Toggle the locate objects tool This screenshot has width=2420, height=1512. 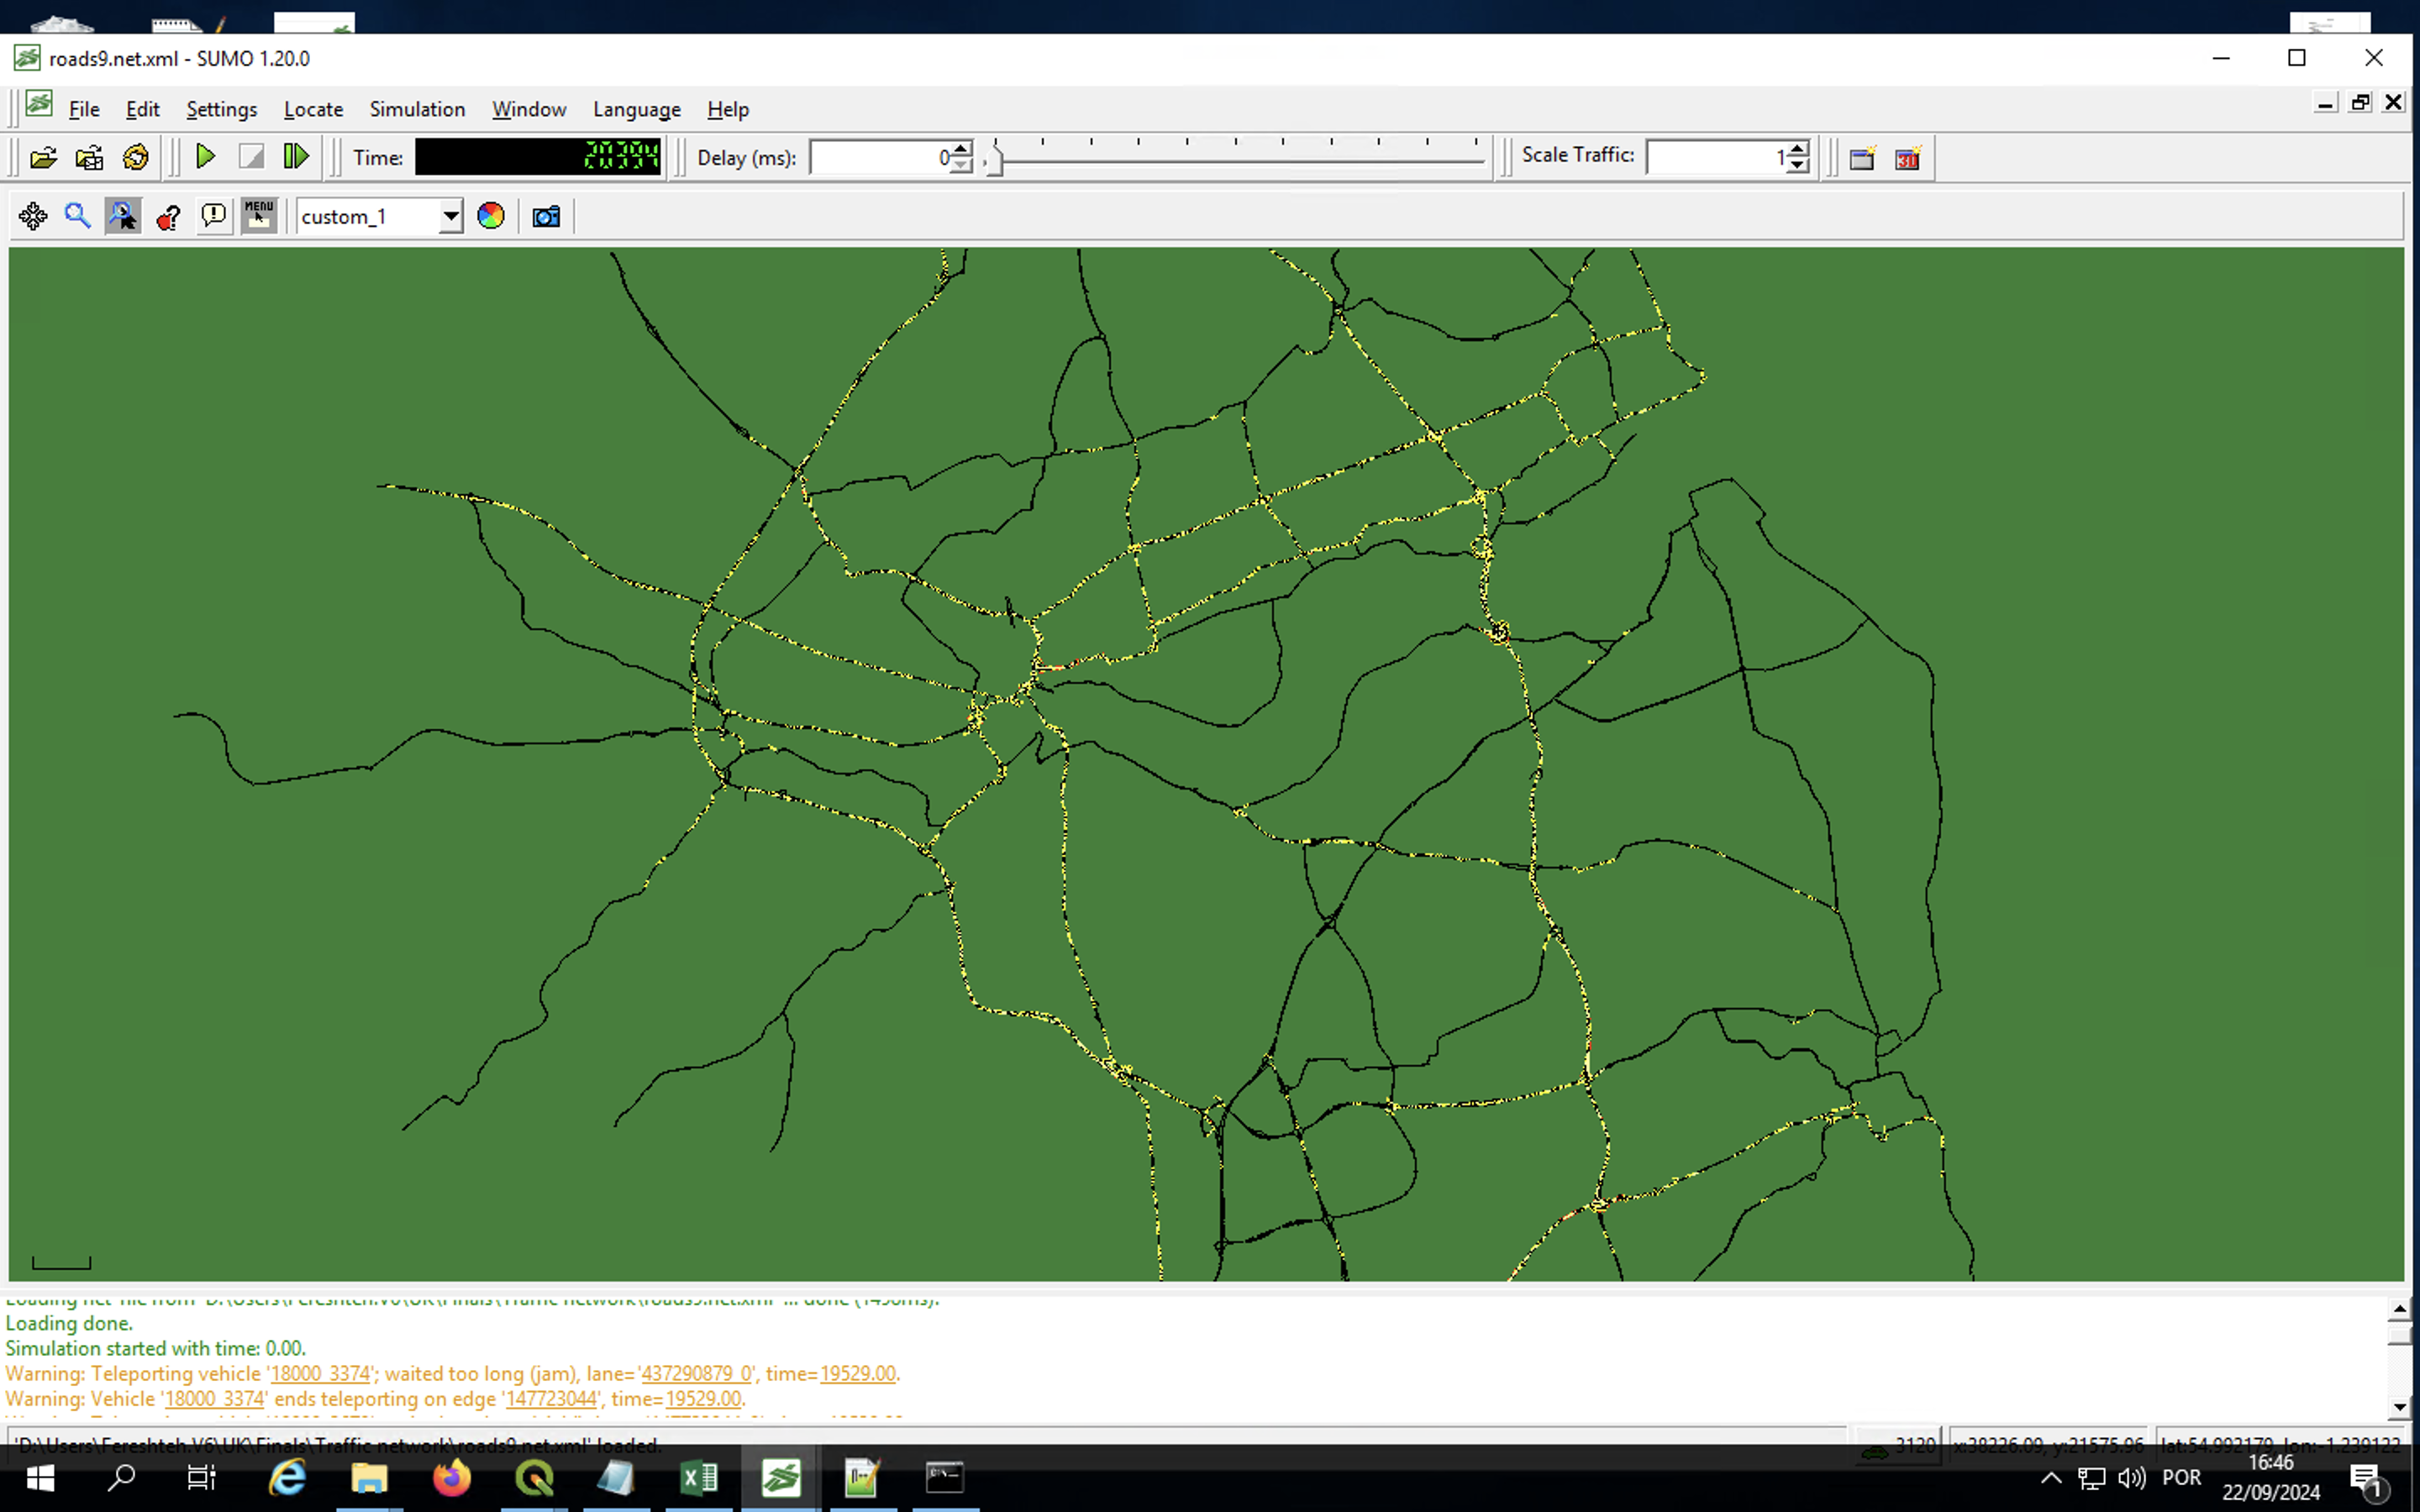[x=122, y=215]
